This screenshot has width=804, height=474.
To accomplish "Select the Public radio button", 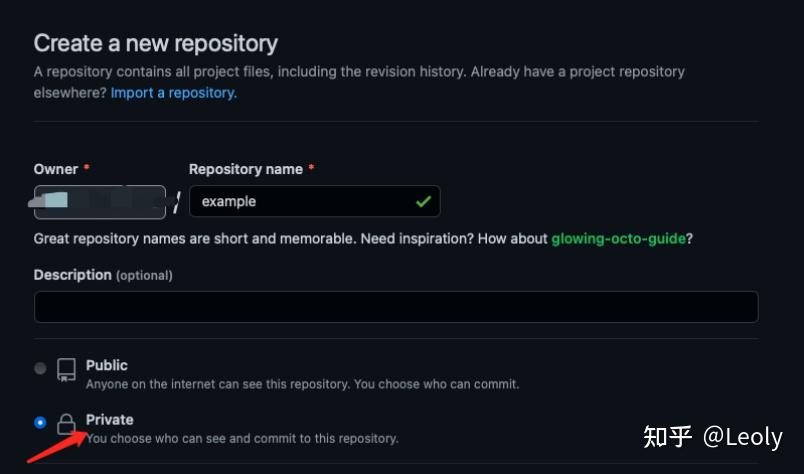I will click(40, 368).
